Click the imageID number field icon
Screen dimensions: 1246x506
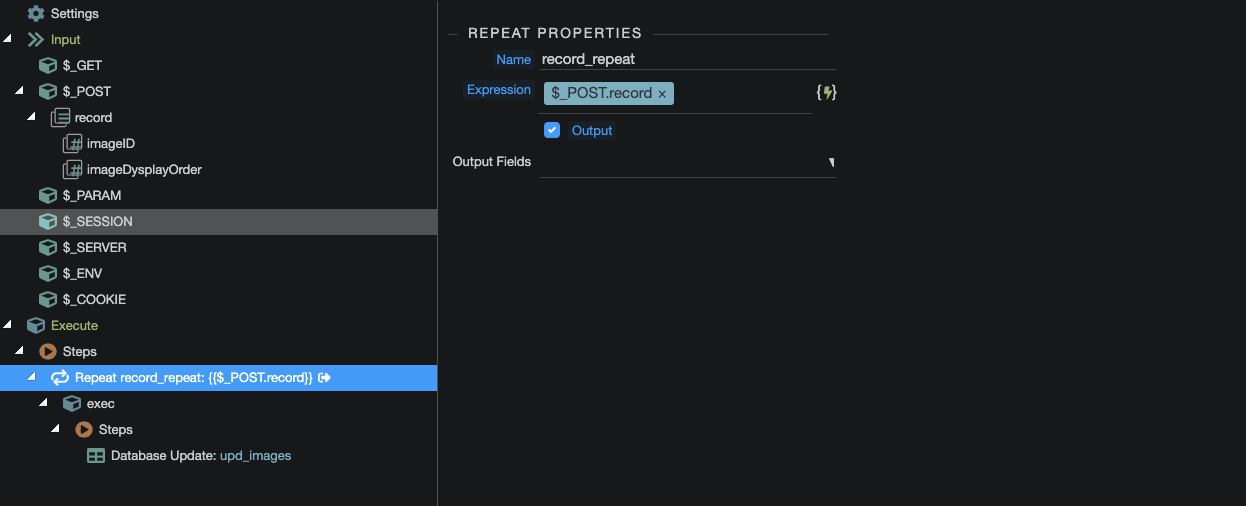click(72, 144)
